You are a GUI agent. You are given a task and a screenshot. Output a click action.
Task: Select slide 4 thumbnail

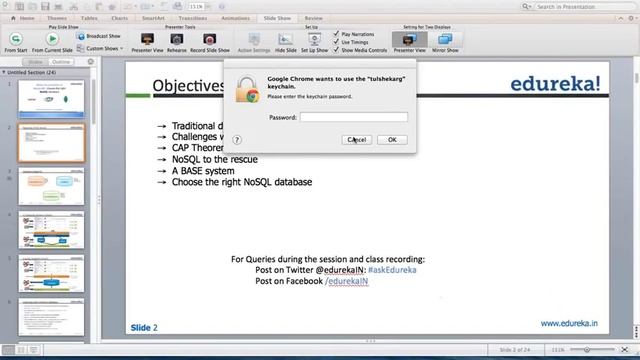tap(51, 230)
